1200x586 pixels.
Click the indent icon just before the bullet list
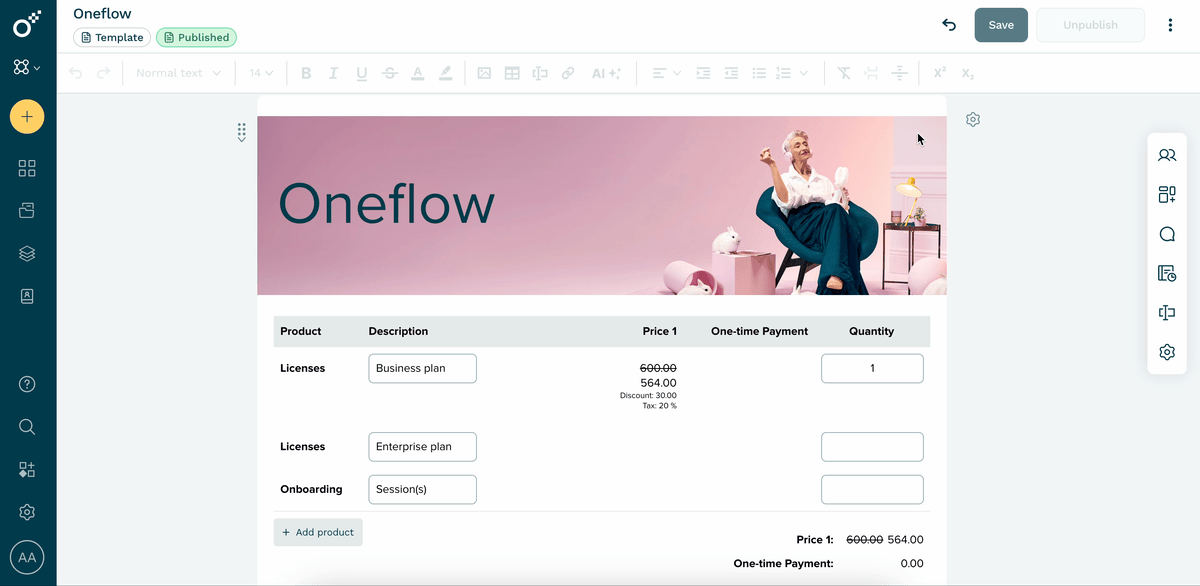pyautogui.click(x=731, y=73)
